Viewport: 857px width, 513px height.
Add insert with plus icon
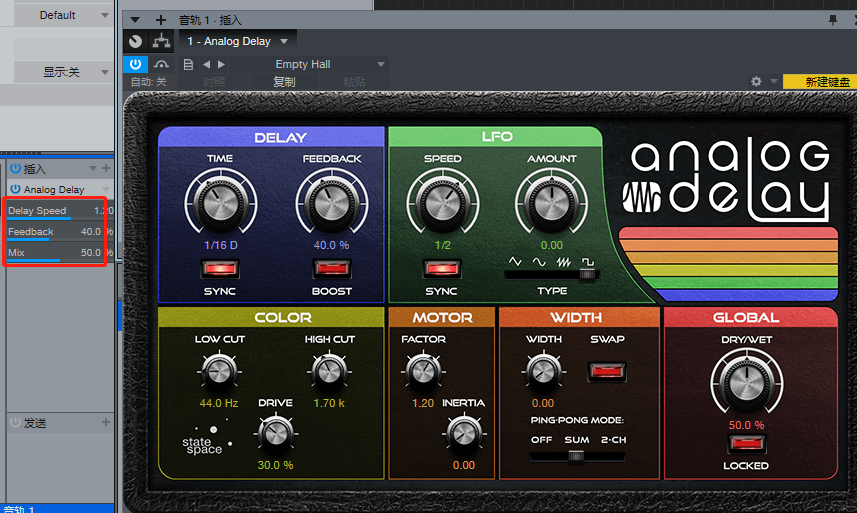click(106, 168)
